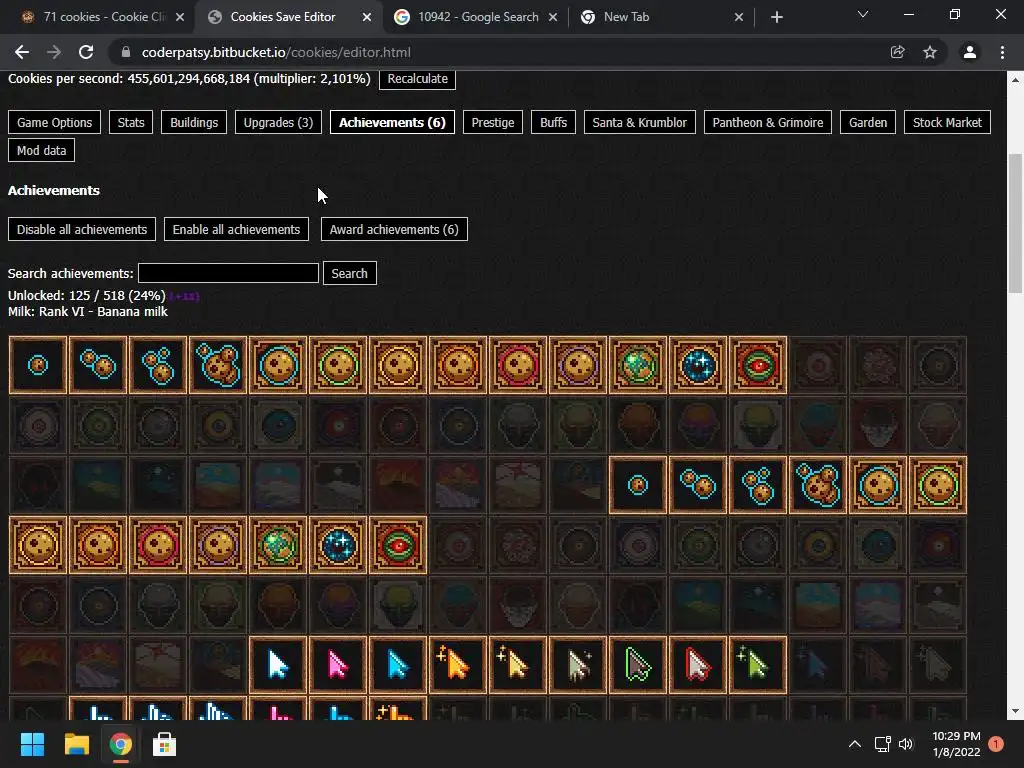Click Recalculate cookies per second
Image resolution: width=1024 pixels, height=768 pixels.
click(417, 78)
